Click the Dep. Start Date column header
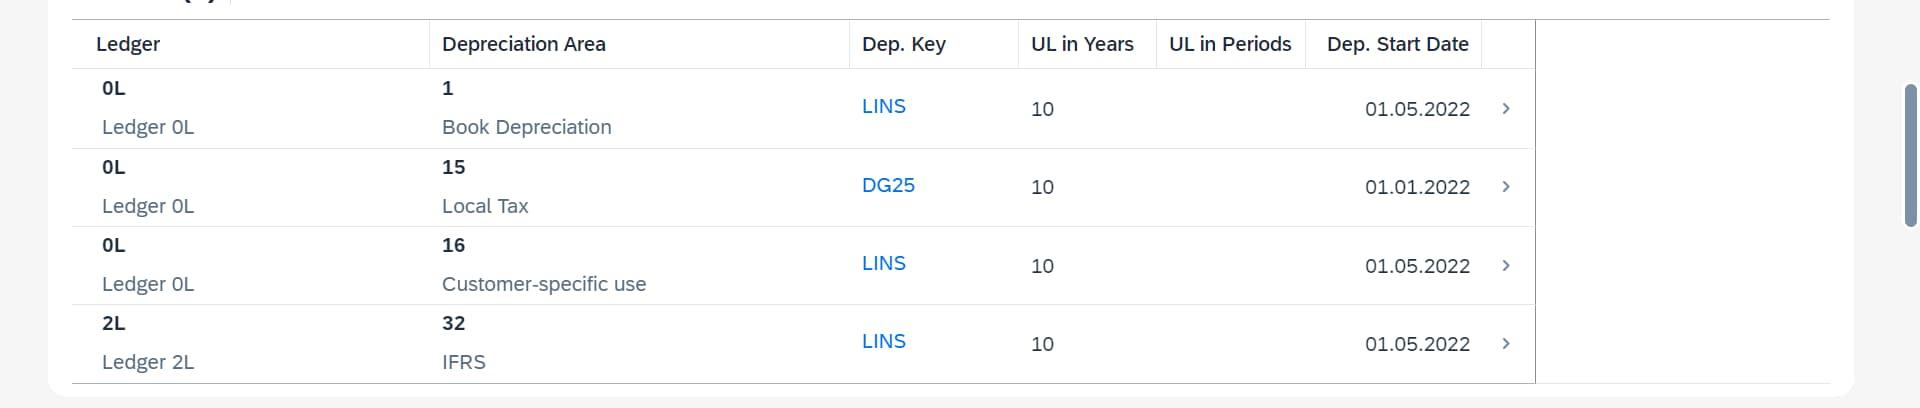 tap(1397, 44)
